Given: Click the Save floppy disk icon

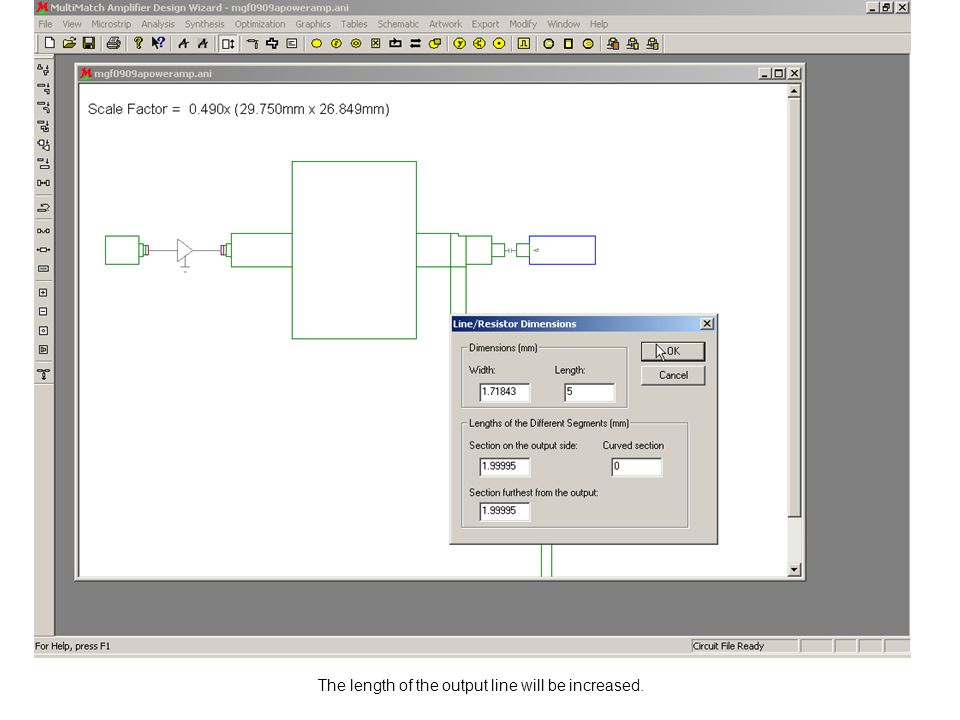Looking at the screenshot, I should (x=89, y=43).
